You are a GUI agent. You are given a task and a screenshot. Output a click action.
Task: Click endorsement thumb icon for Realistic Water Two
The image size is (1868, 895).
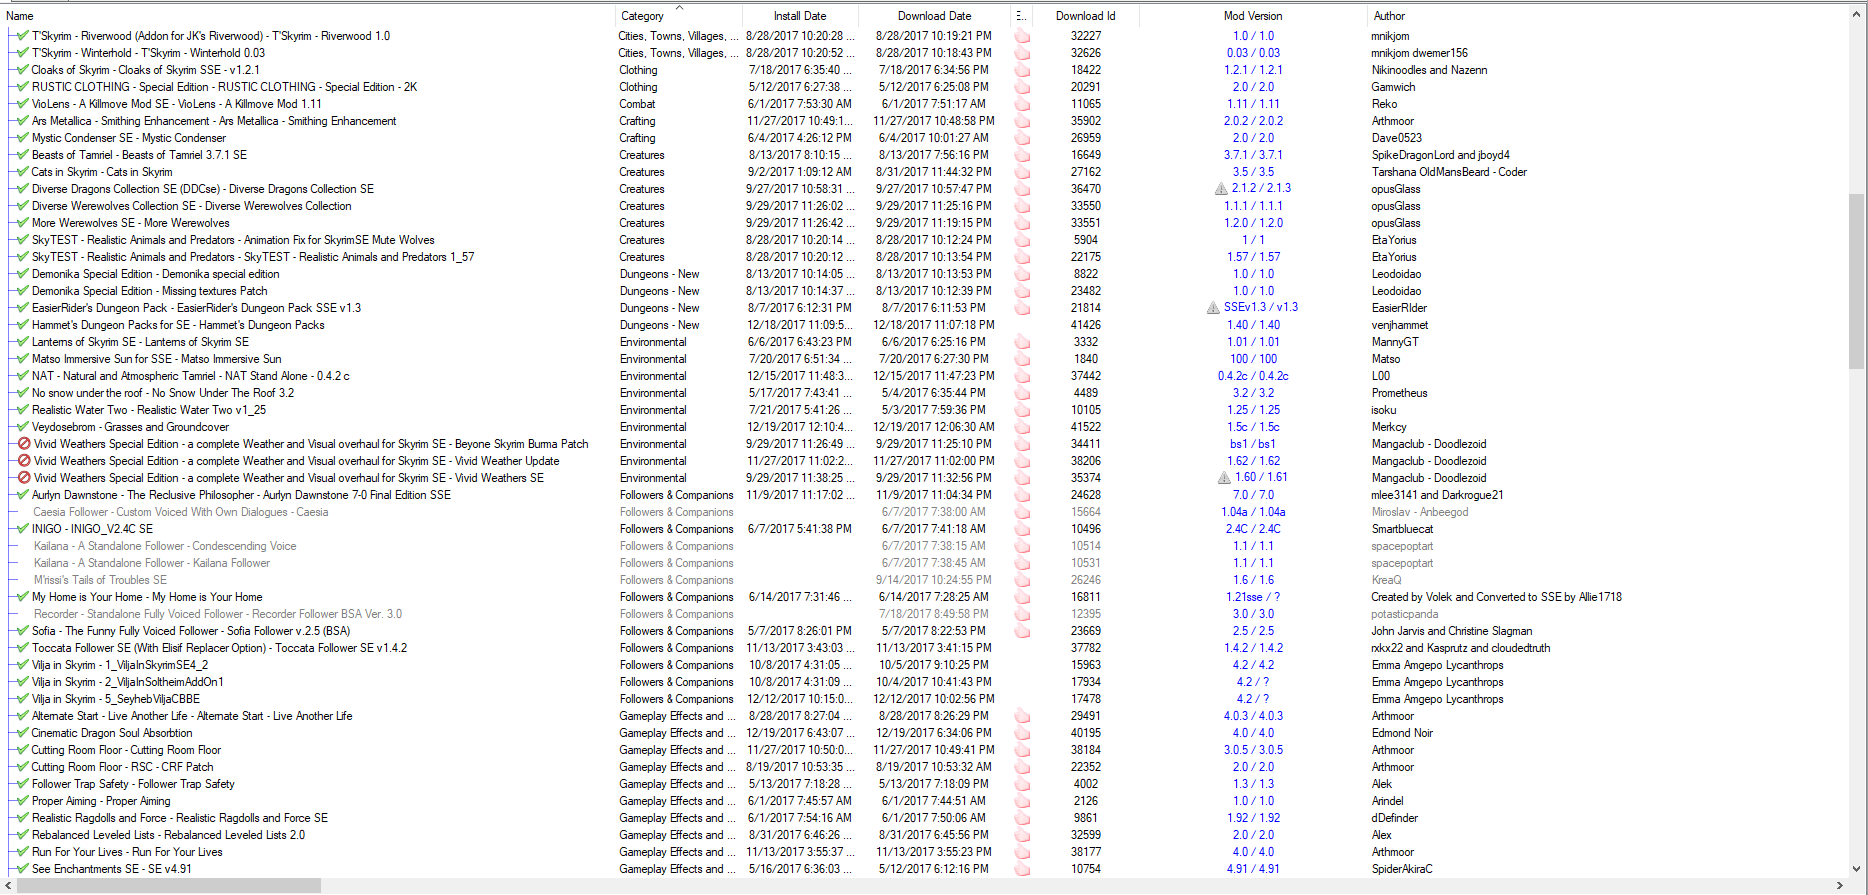[x=1022, y=410]
